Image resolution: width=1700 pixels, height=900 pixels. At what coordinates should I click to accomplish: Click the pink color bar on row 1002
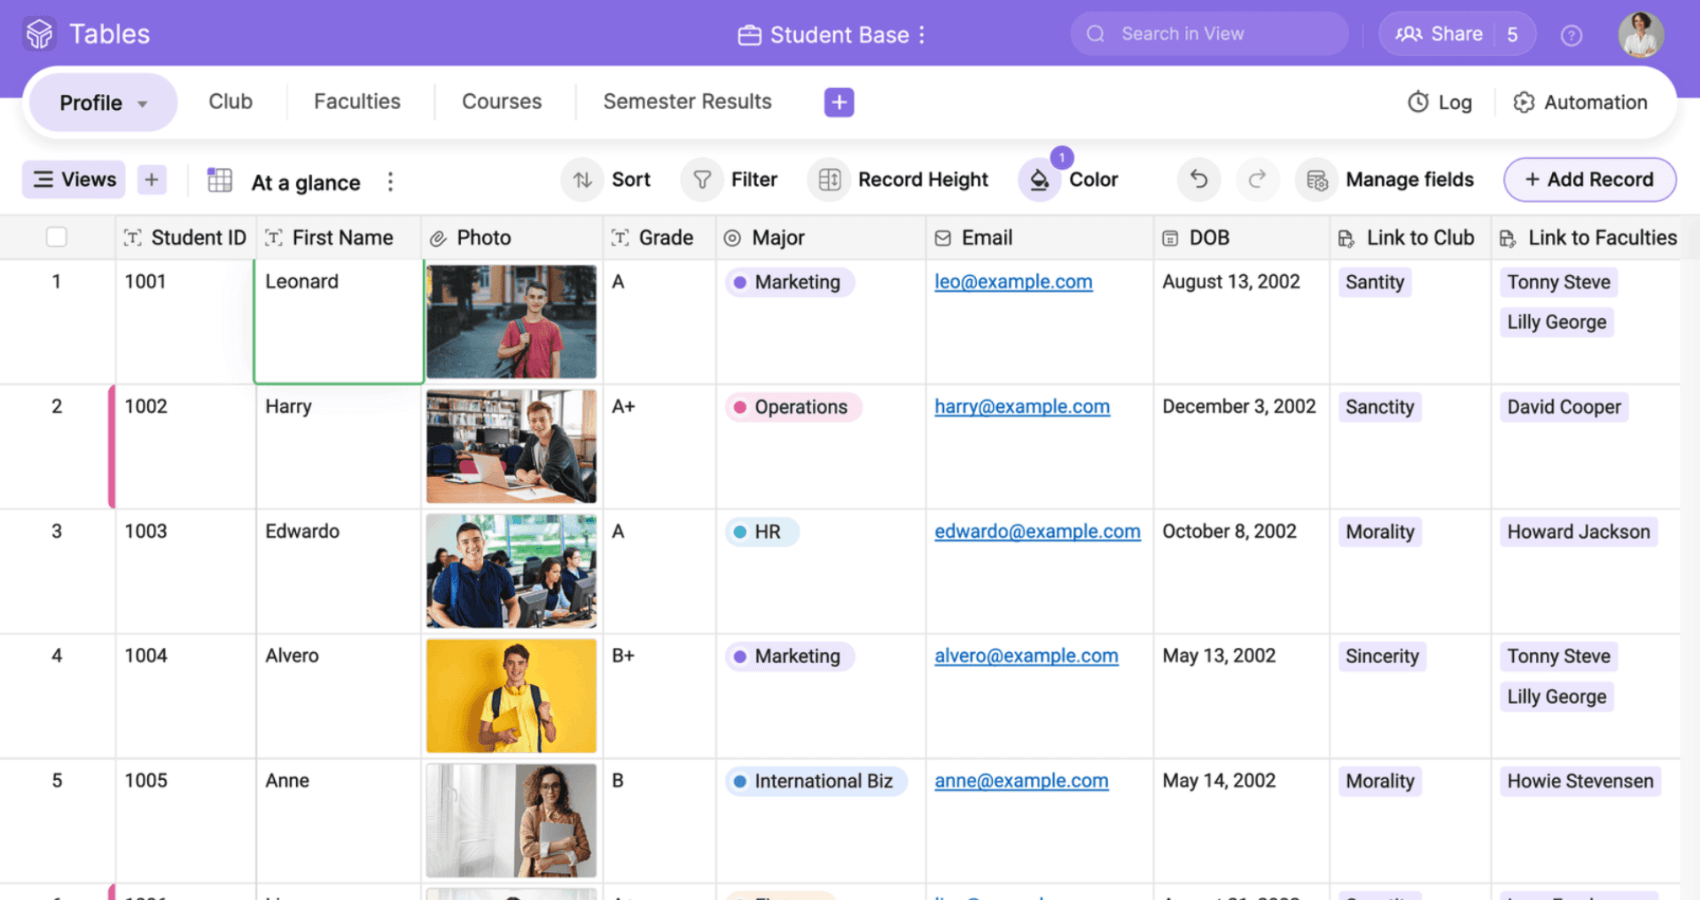click(112, 446)
